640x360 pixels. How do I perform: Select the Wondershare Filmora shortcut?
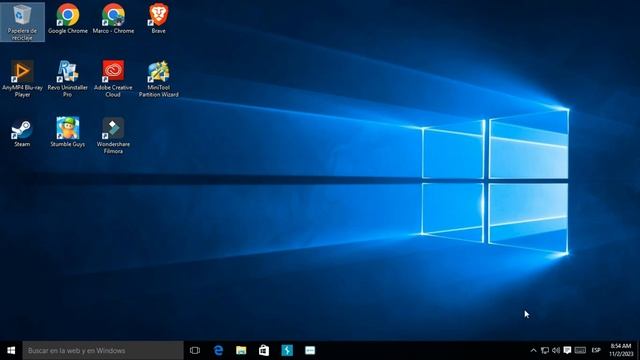[x=113, y=136]
